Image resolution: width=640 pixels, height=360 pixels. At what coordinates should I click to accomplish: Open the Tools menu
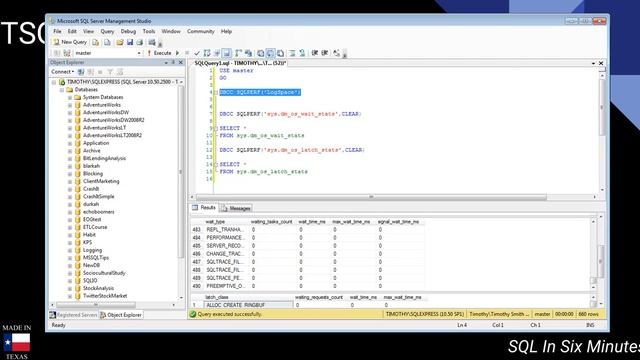pos(149,31)
